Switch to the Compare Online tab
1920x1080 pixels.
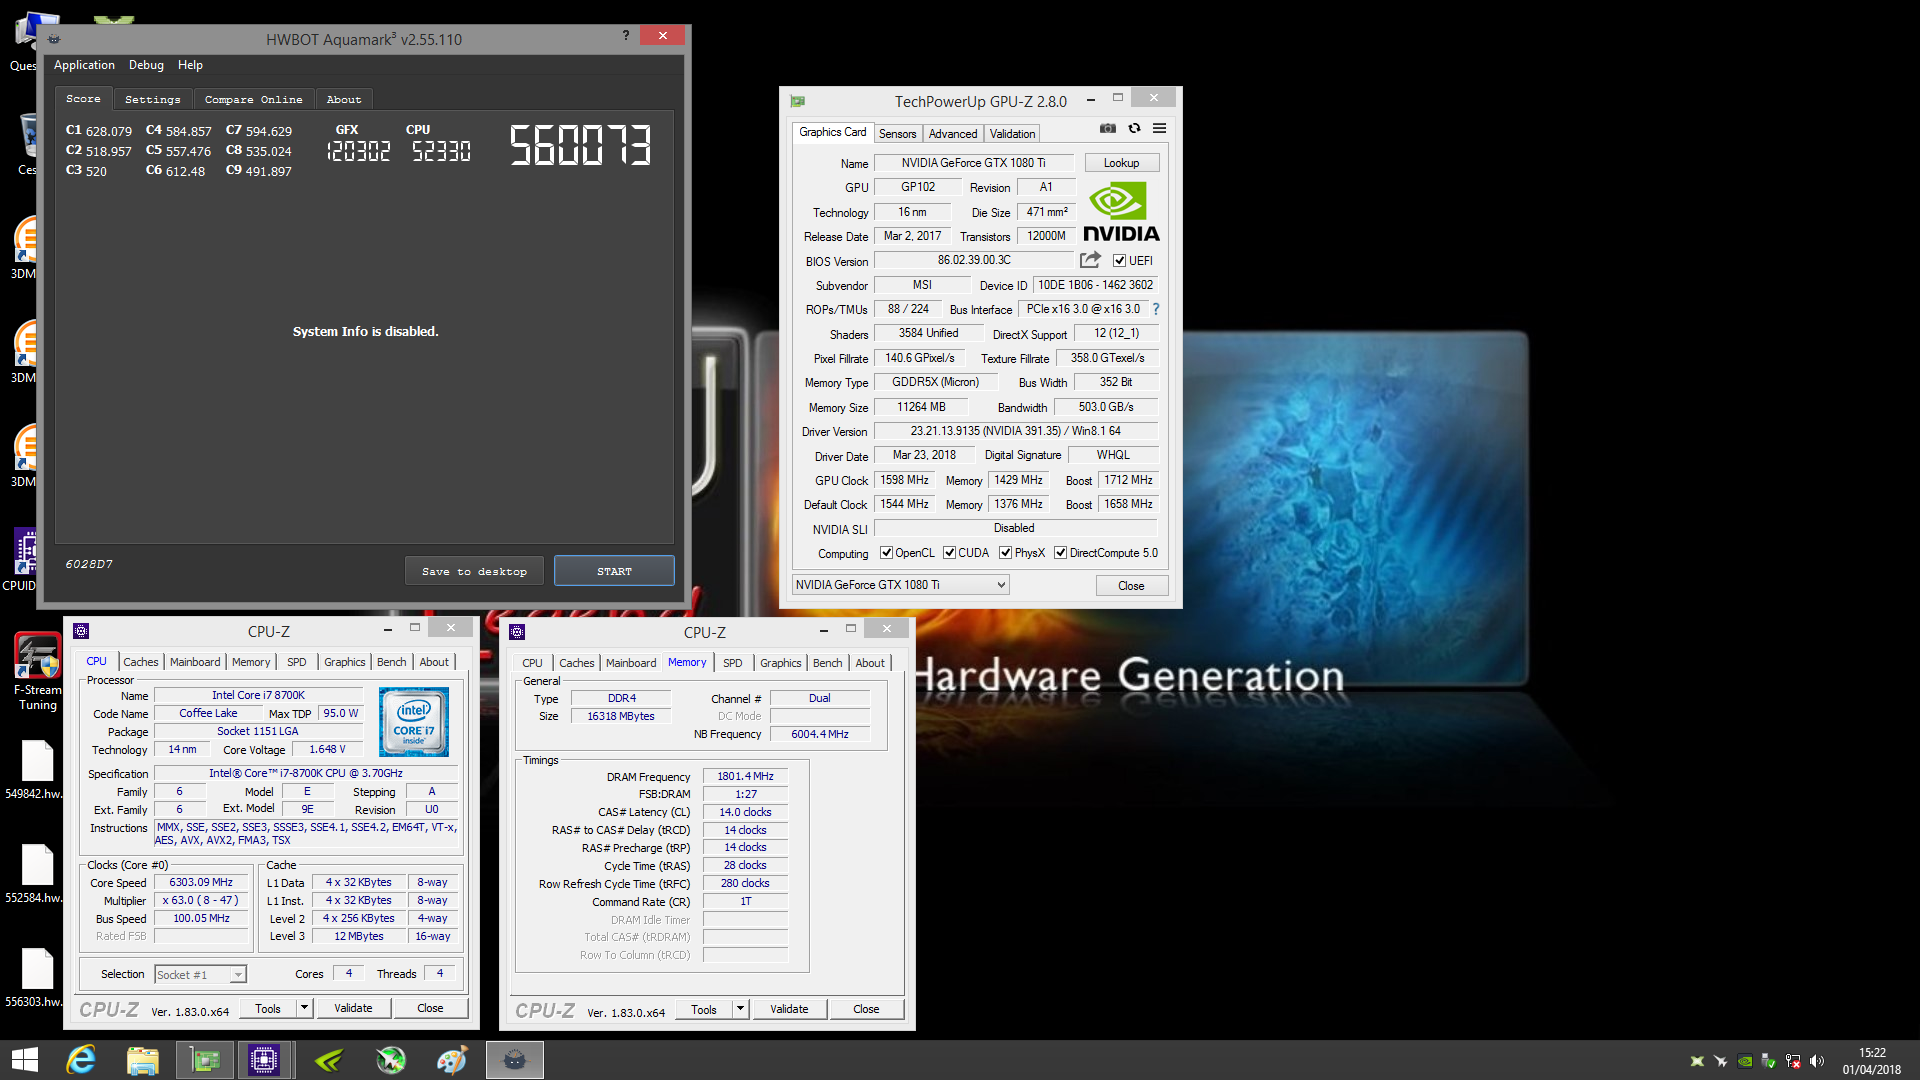(x=253, y=99)
